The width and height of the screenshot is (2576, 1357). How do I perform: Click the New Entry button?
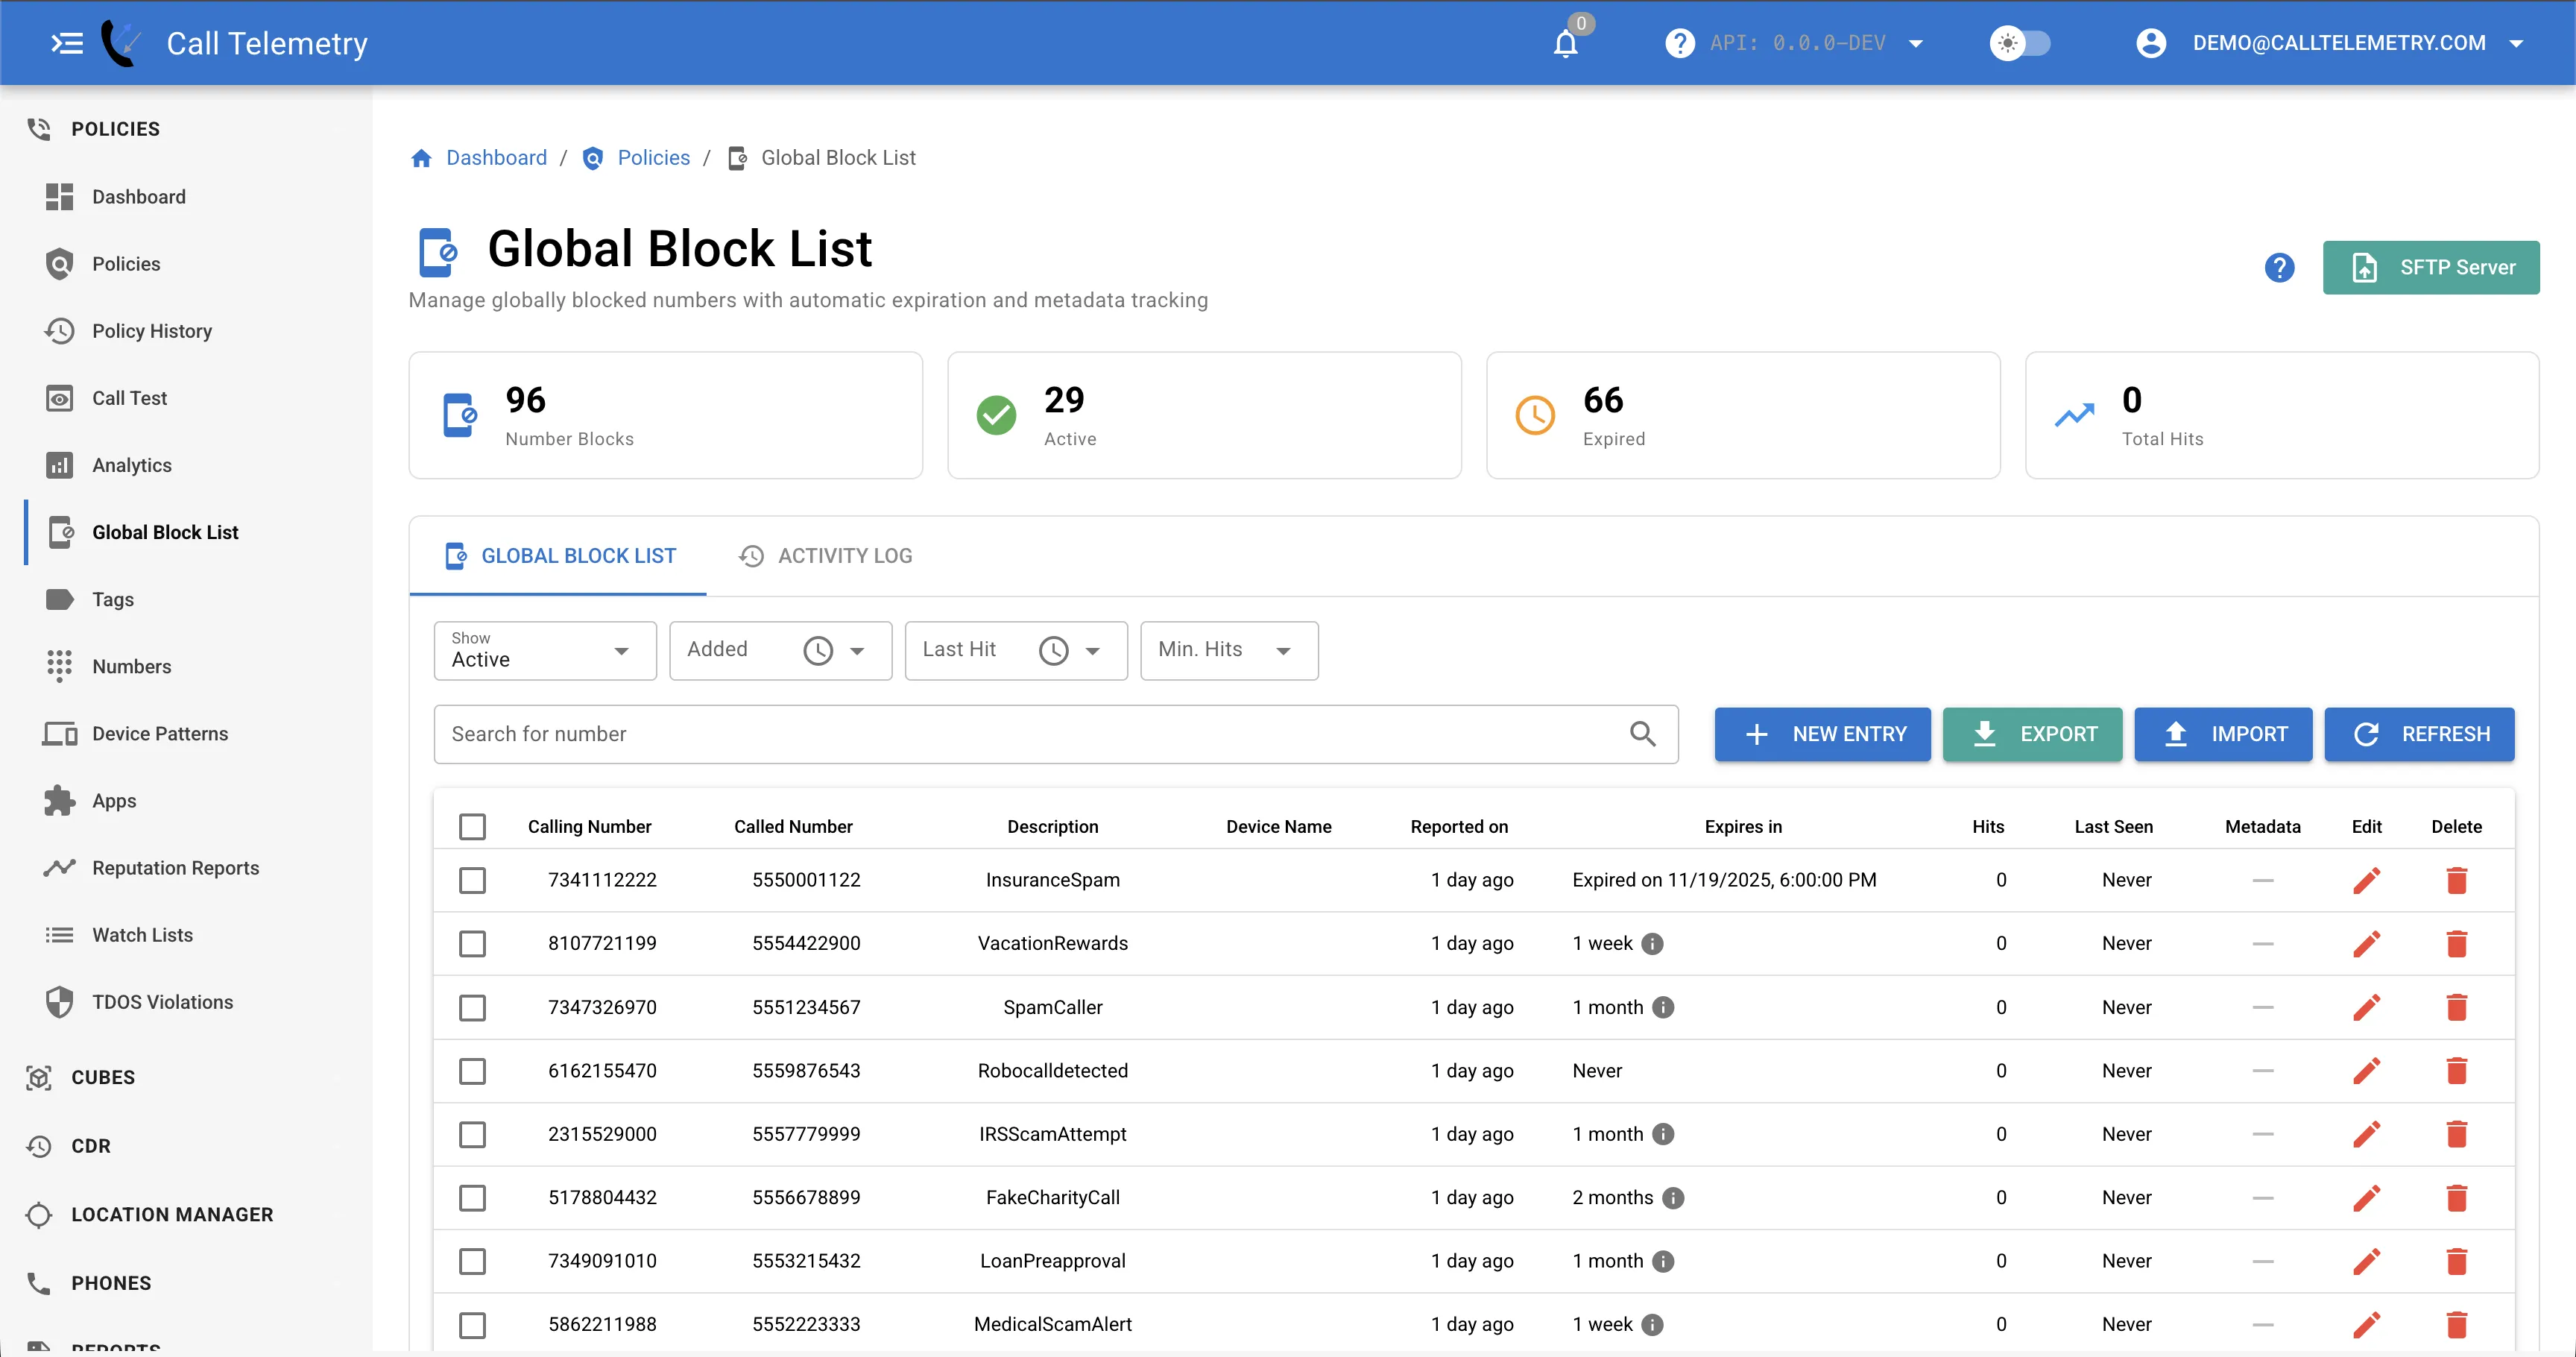[1822, 734]
